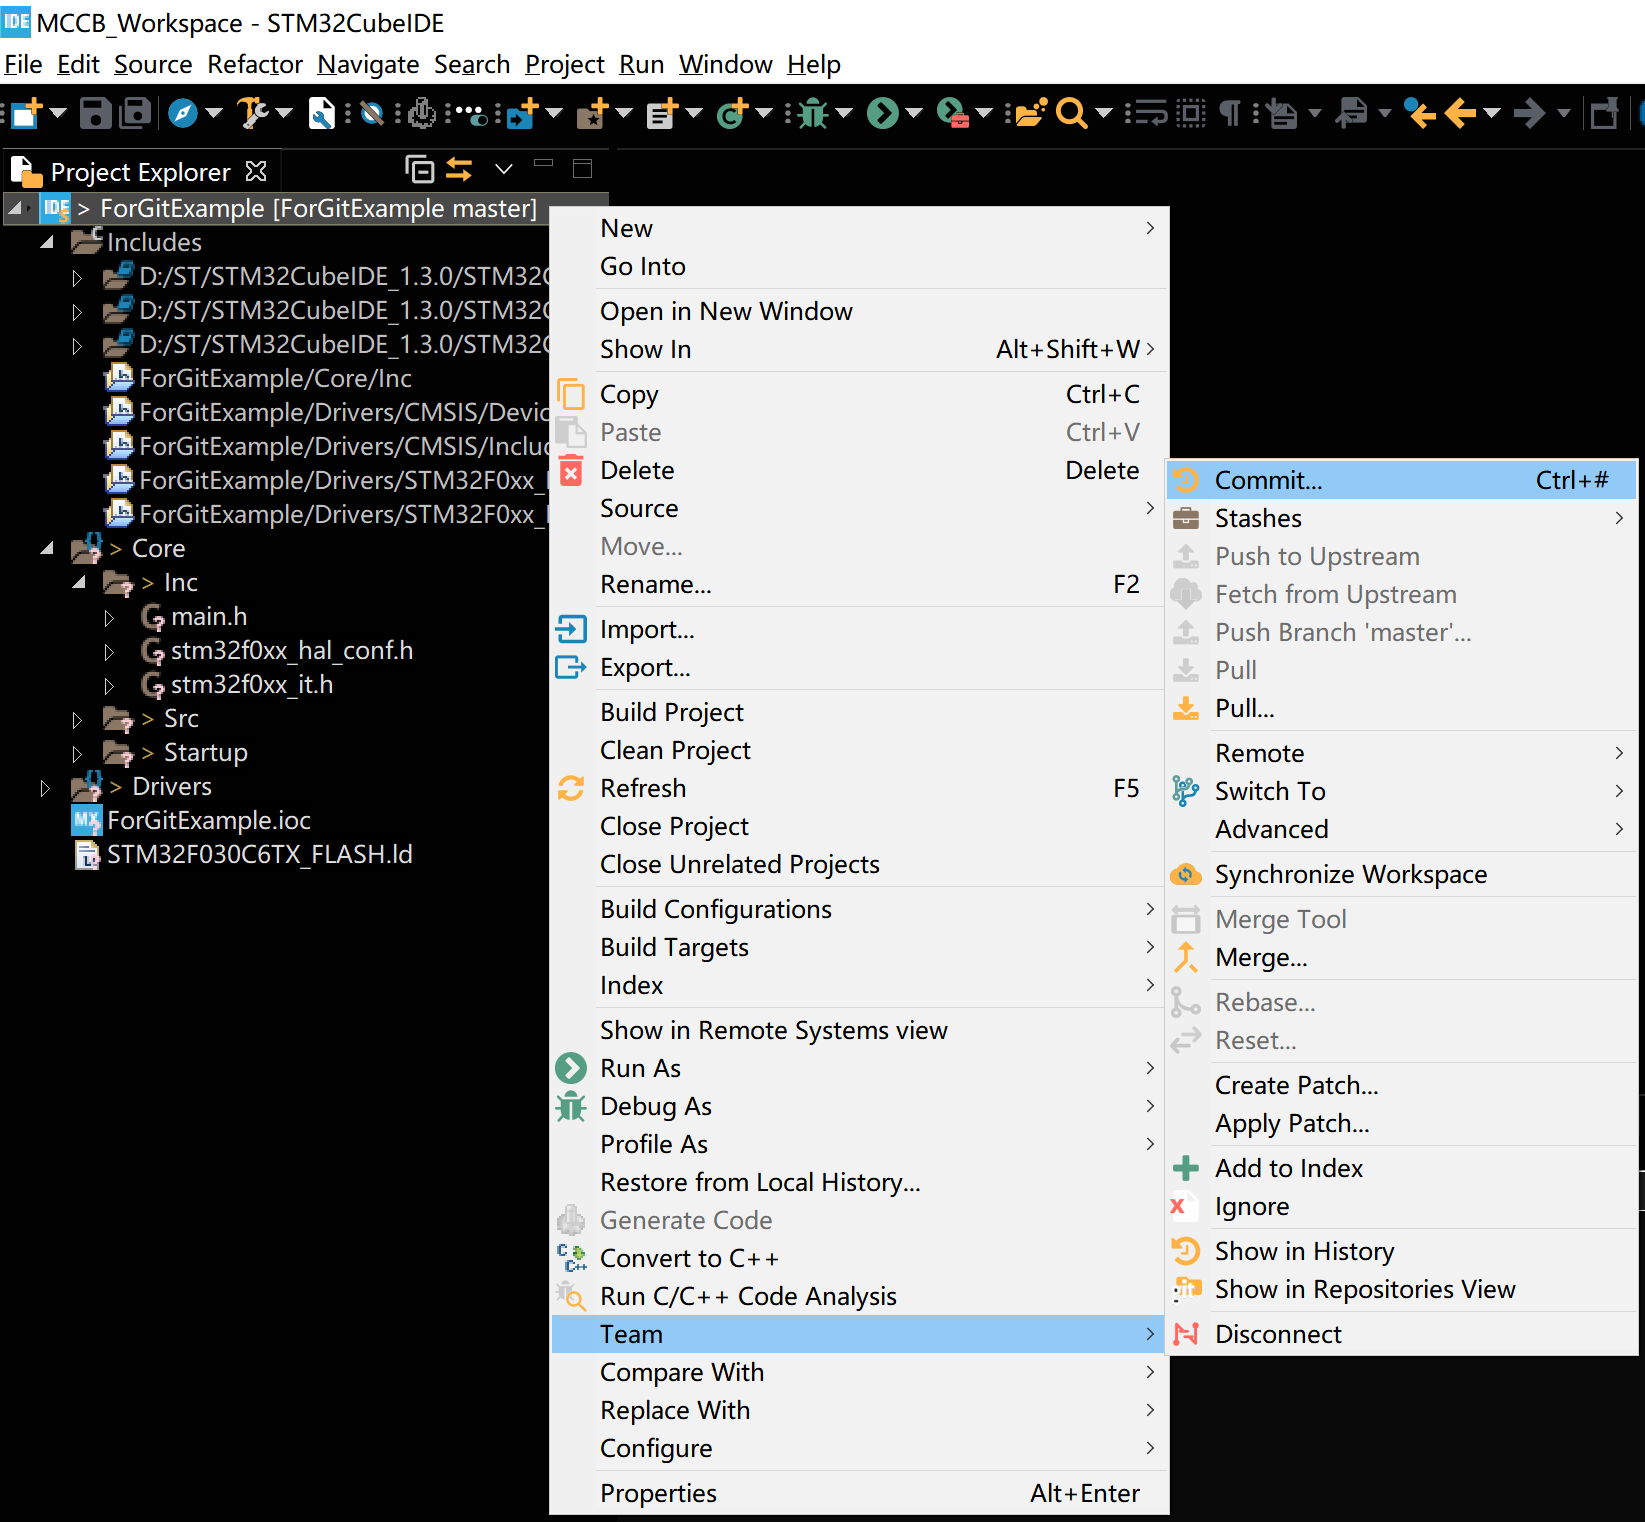Open the Search dialog via the magnifier icon

tap(1073, 113)
